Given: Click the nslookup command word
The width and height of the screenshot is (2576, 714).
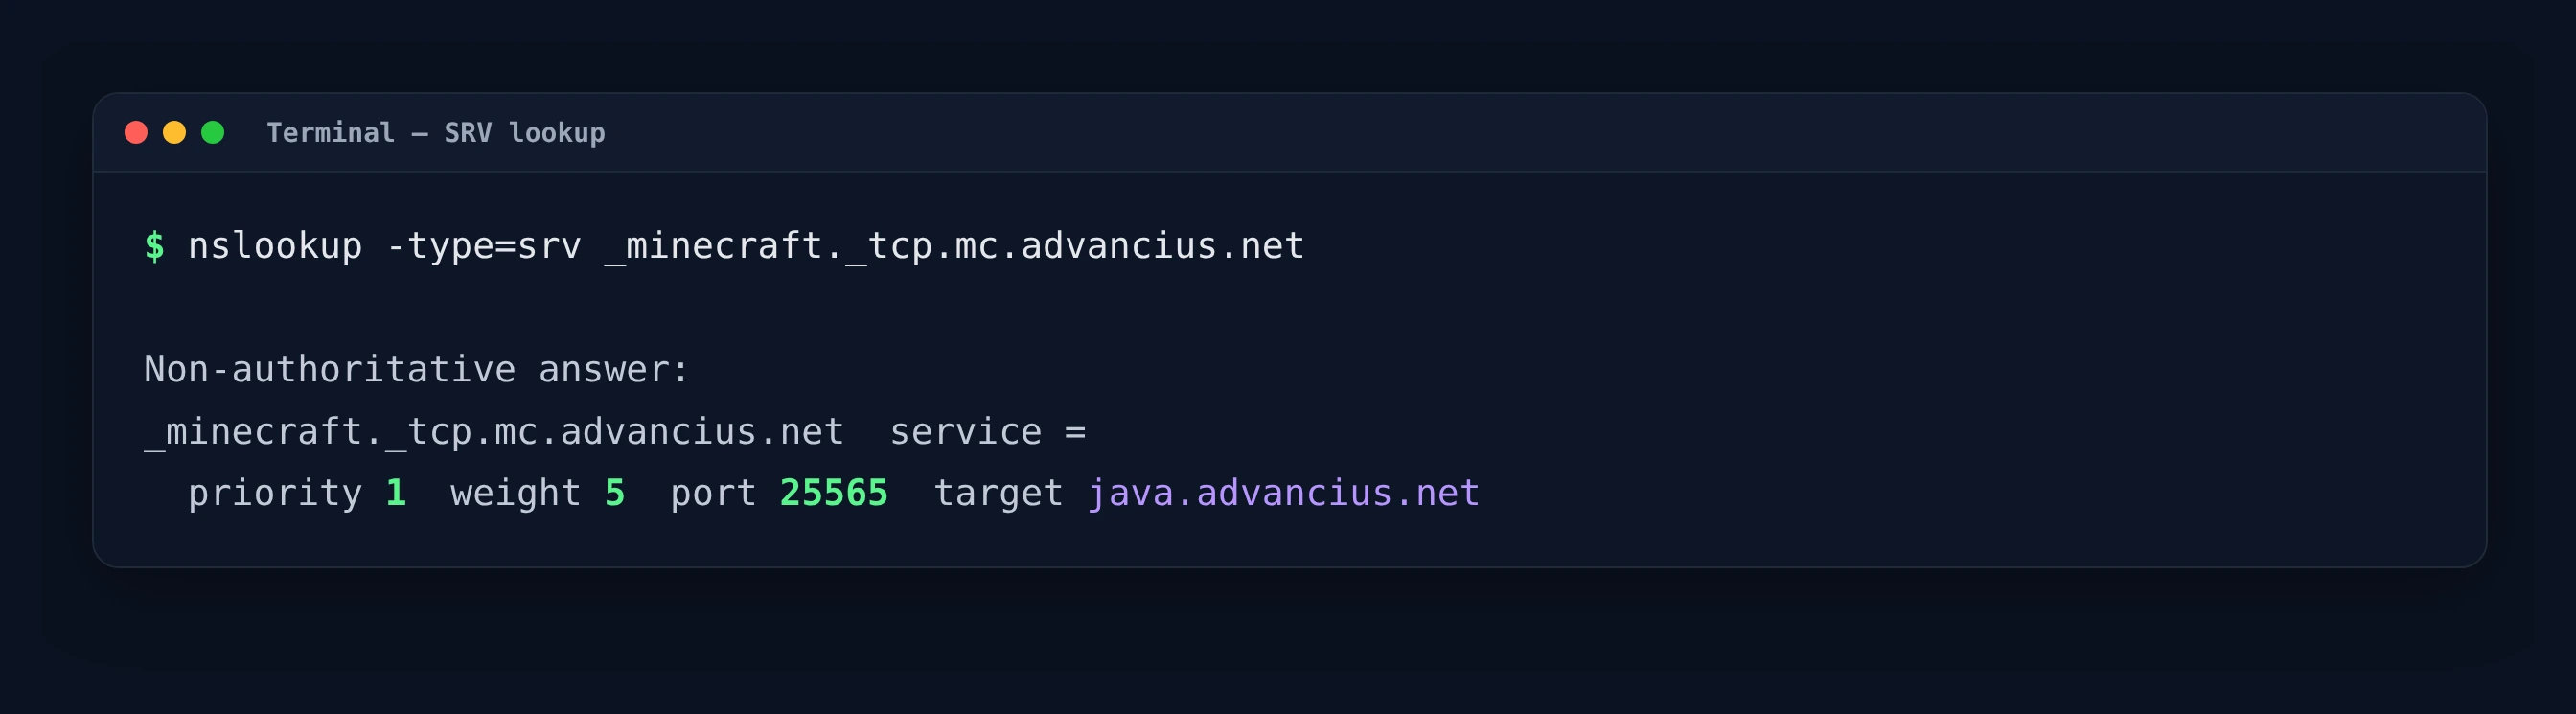Looking at the screenshot, I should pyautogui.click(x=275, y=246).
